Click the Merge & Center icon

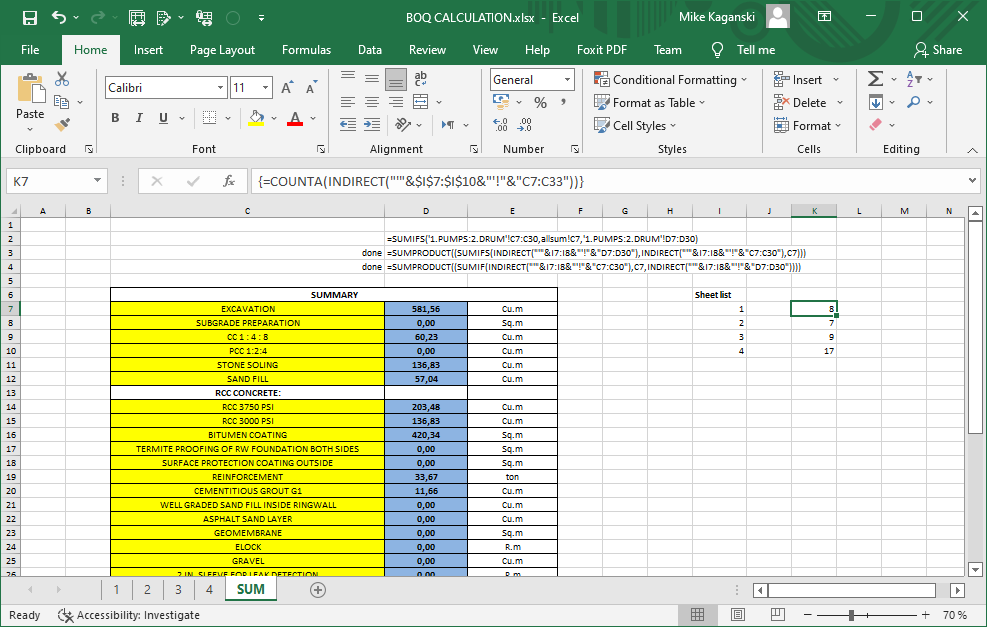(420, 102)
